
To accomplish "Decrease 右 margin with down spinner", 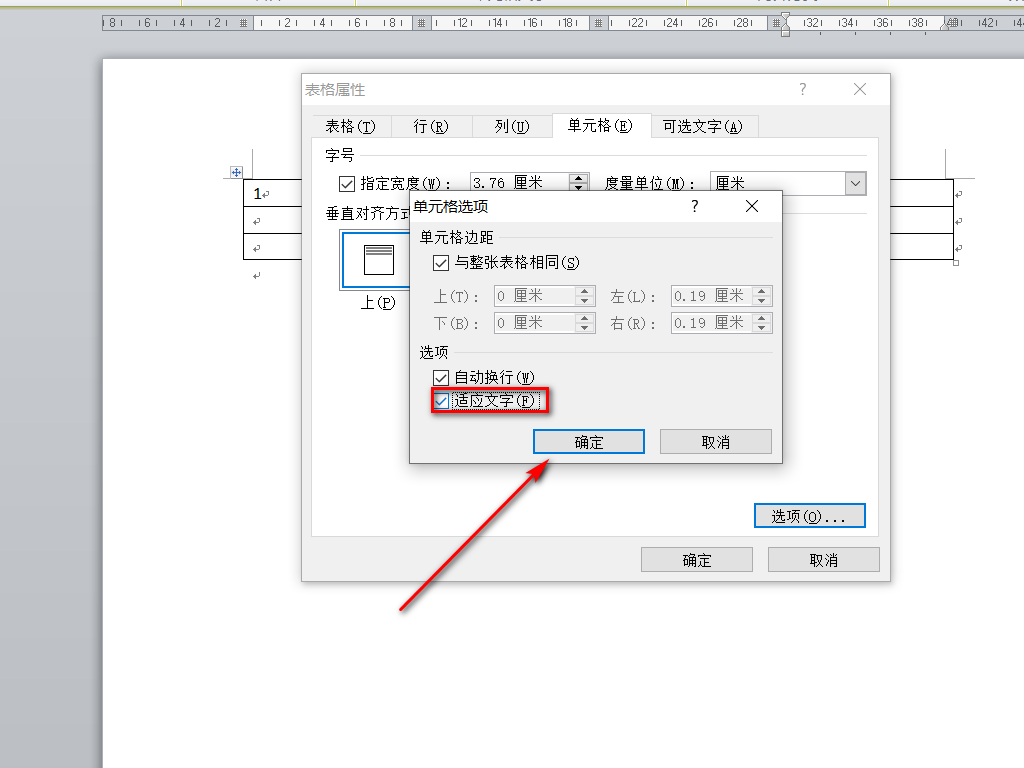I will coord(761,328).
